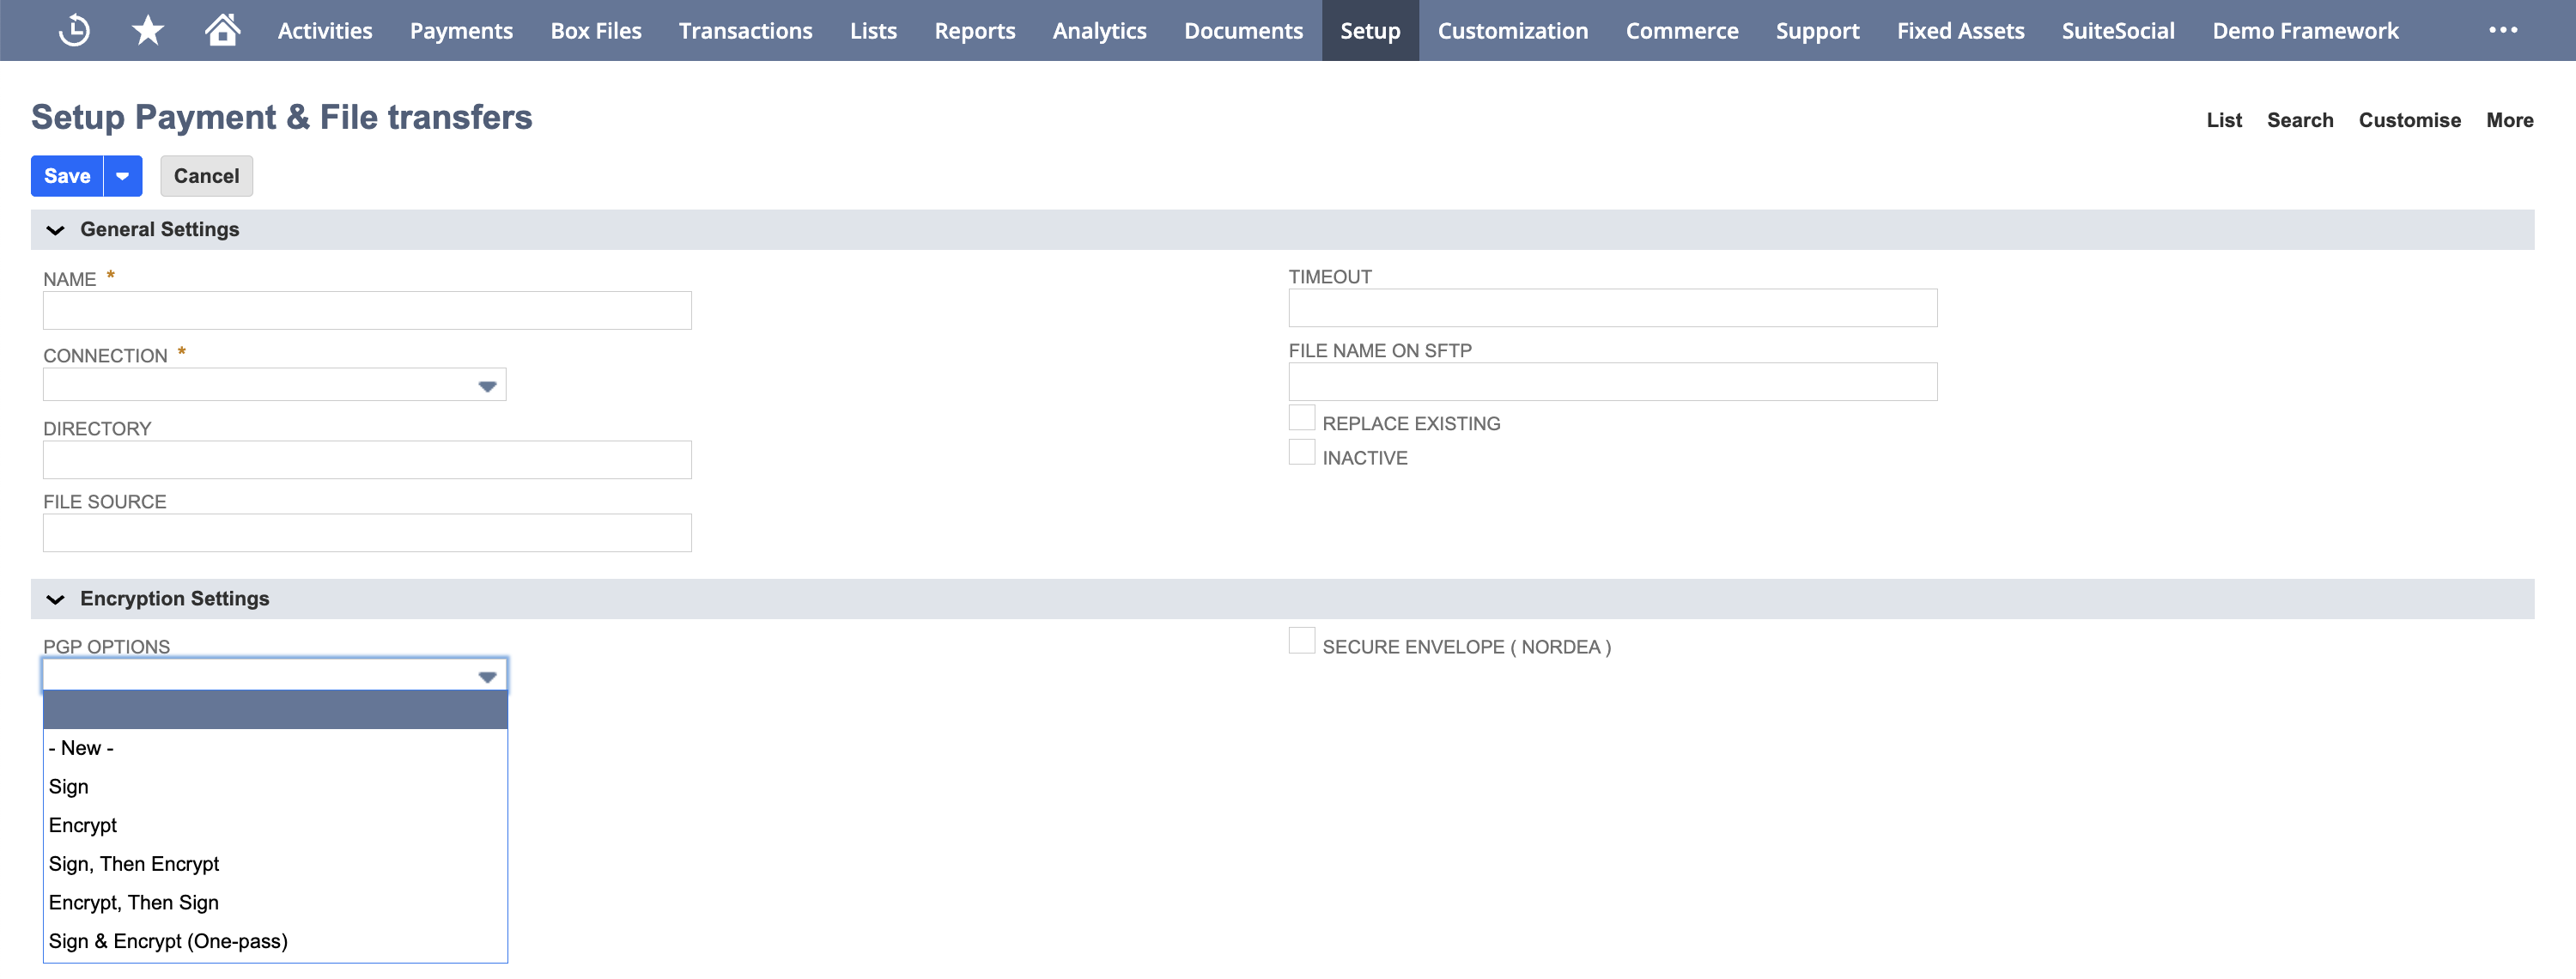2576x979 pixels.
Task: Select the 'Sign' PGP option
Action: click(275, 787)
